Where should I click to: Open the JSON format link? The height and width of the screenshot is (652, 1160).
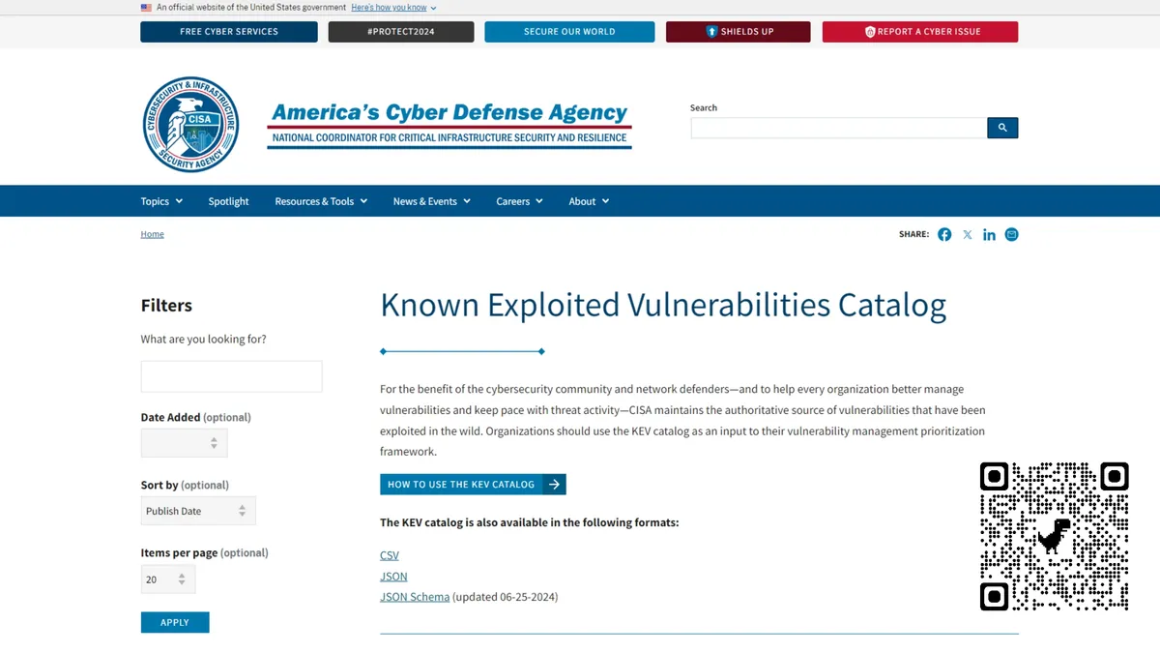coord(394,576)
